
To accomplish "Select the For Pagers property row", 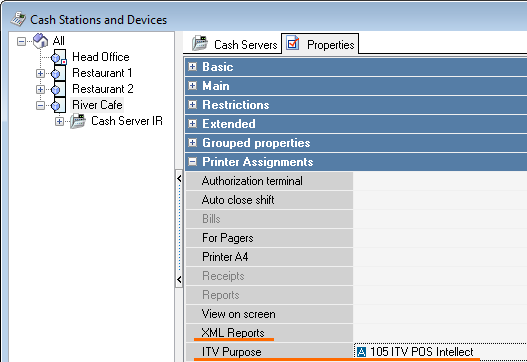I will point(269,238).
